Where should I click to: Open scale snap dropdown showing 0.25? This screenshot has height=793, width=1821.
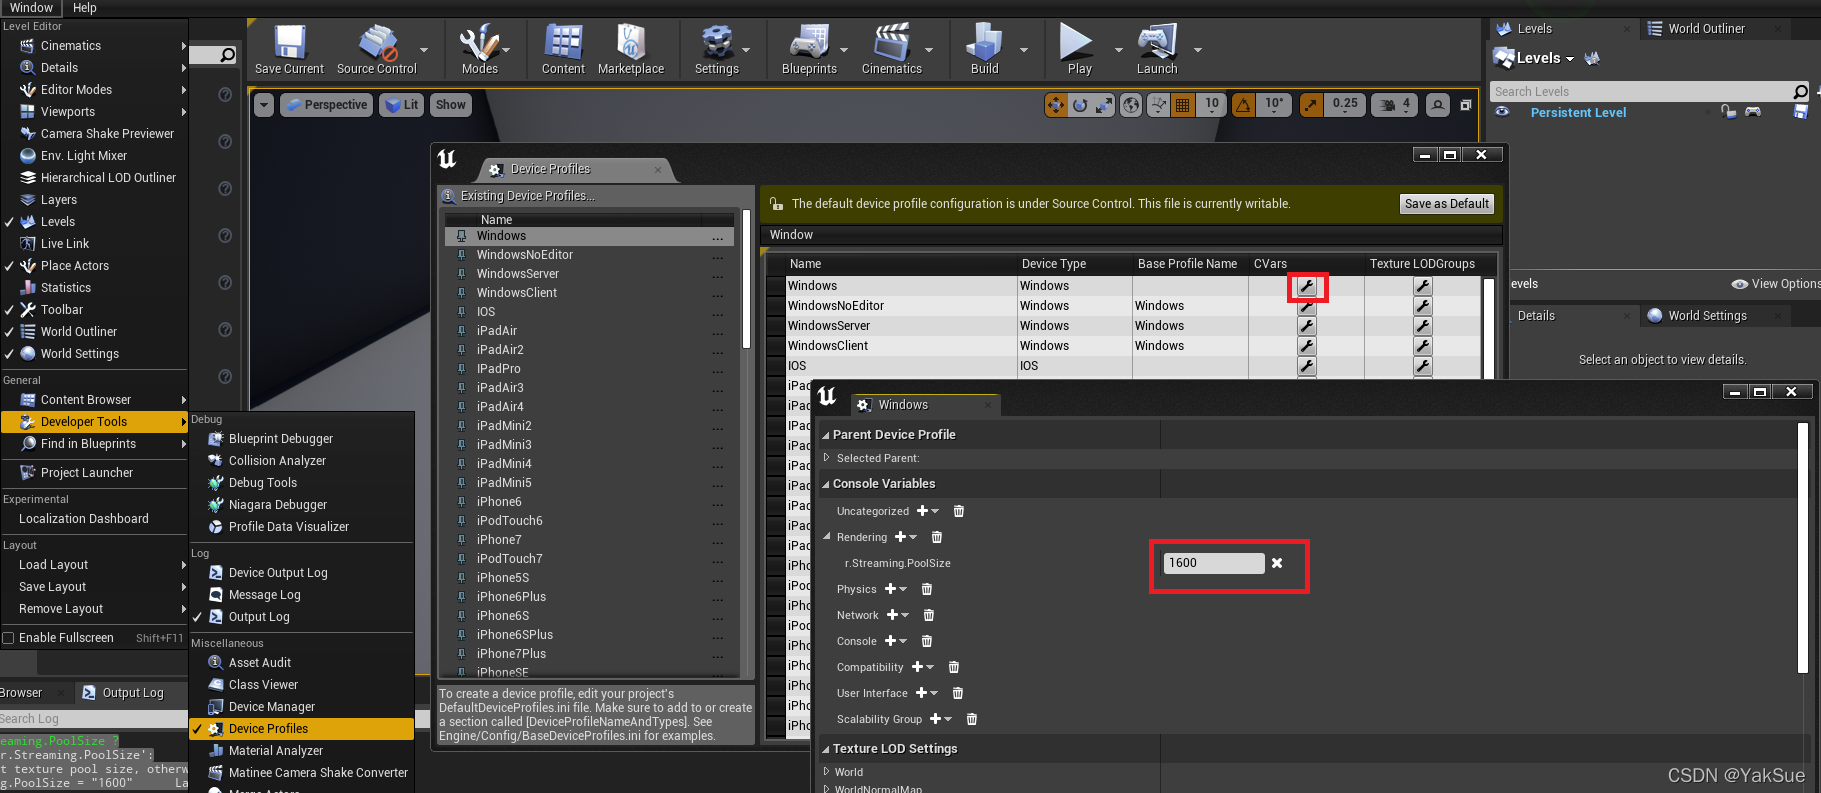tap(1345, 104)
